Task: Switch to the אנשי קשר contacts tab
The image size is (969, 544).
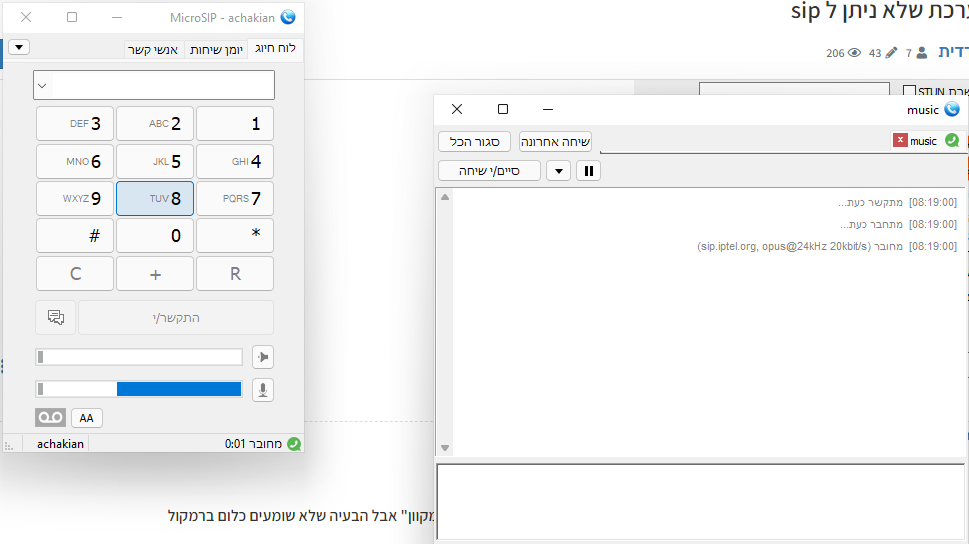Action: point(153,49)
